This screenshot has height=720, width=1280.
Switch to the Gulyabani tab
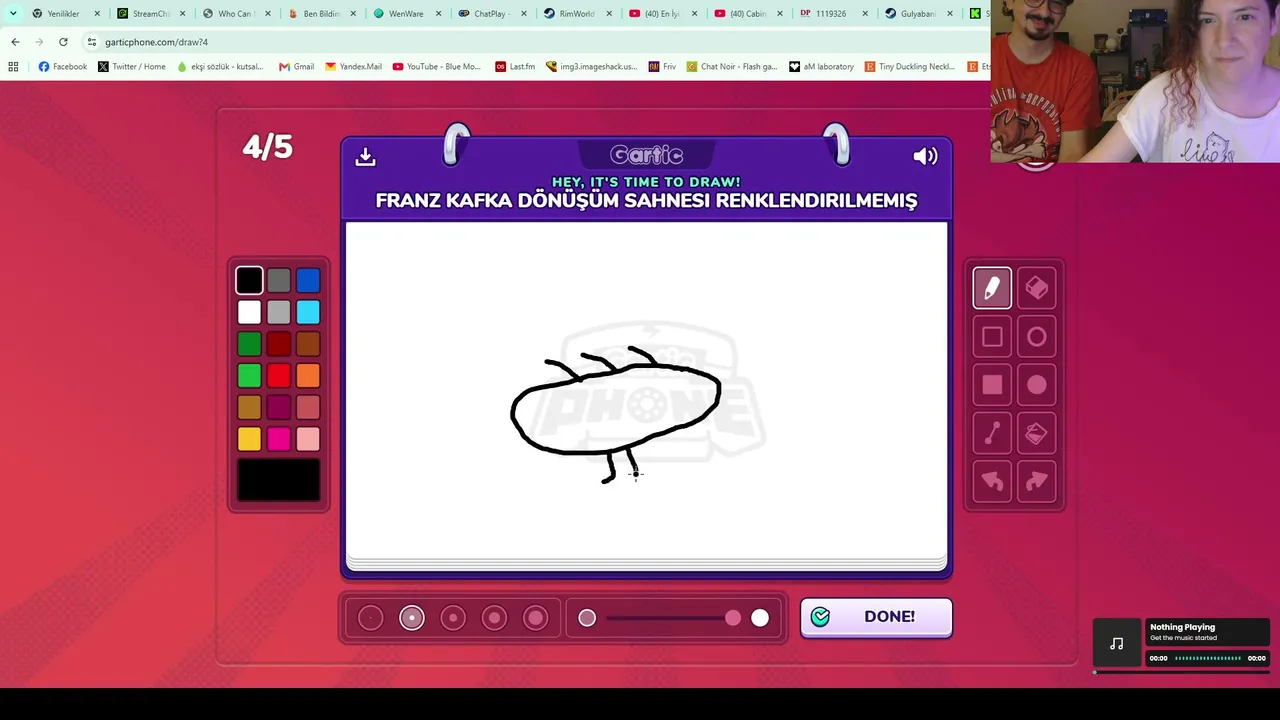point(918,13)
